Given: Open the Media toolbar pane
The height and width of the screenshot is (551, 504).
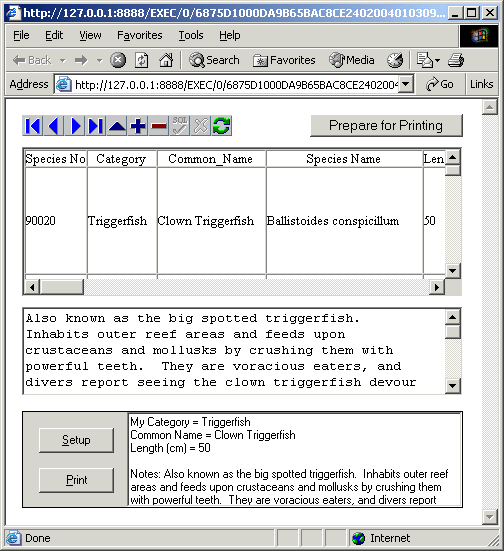Looking at the screenshot, I should coord(351,60).
